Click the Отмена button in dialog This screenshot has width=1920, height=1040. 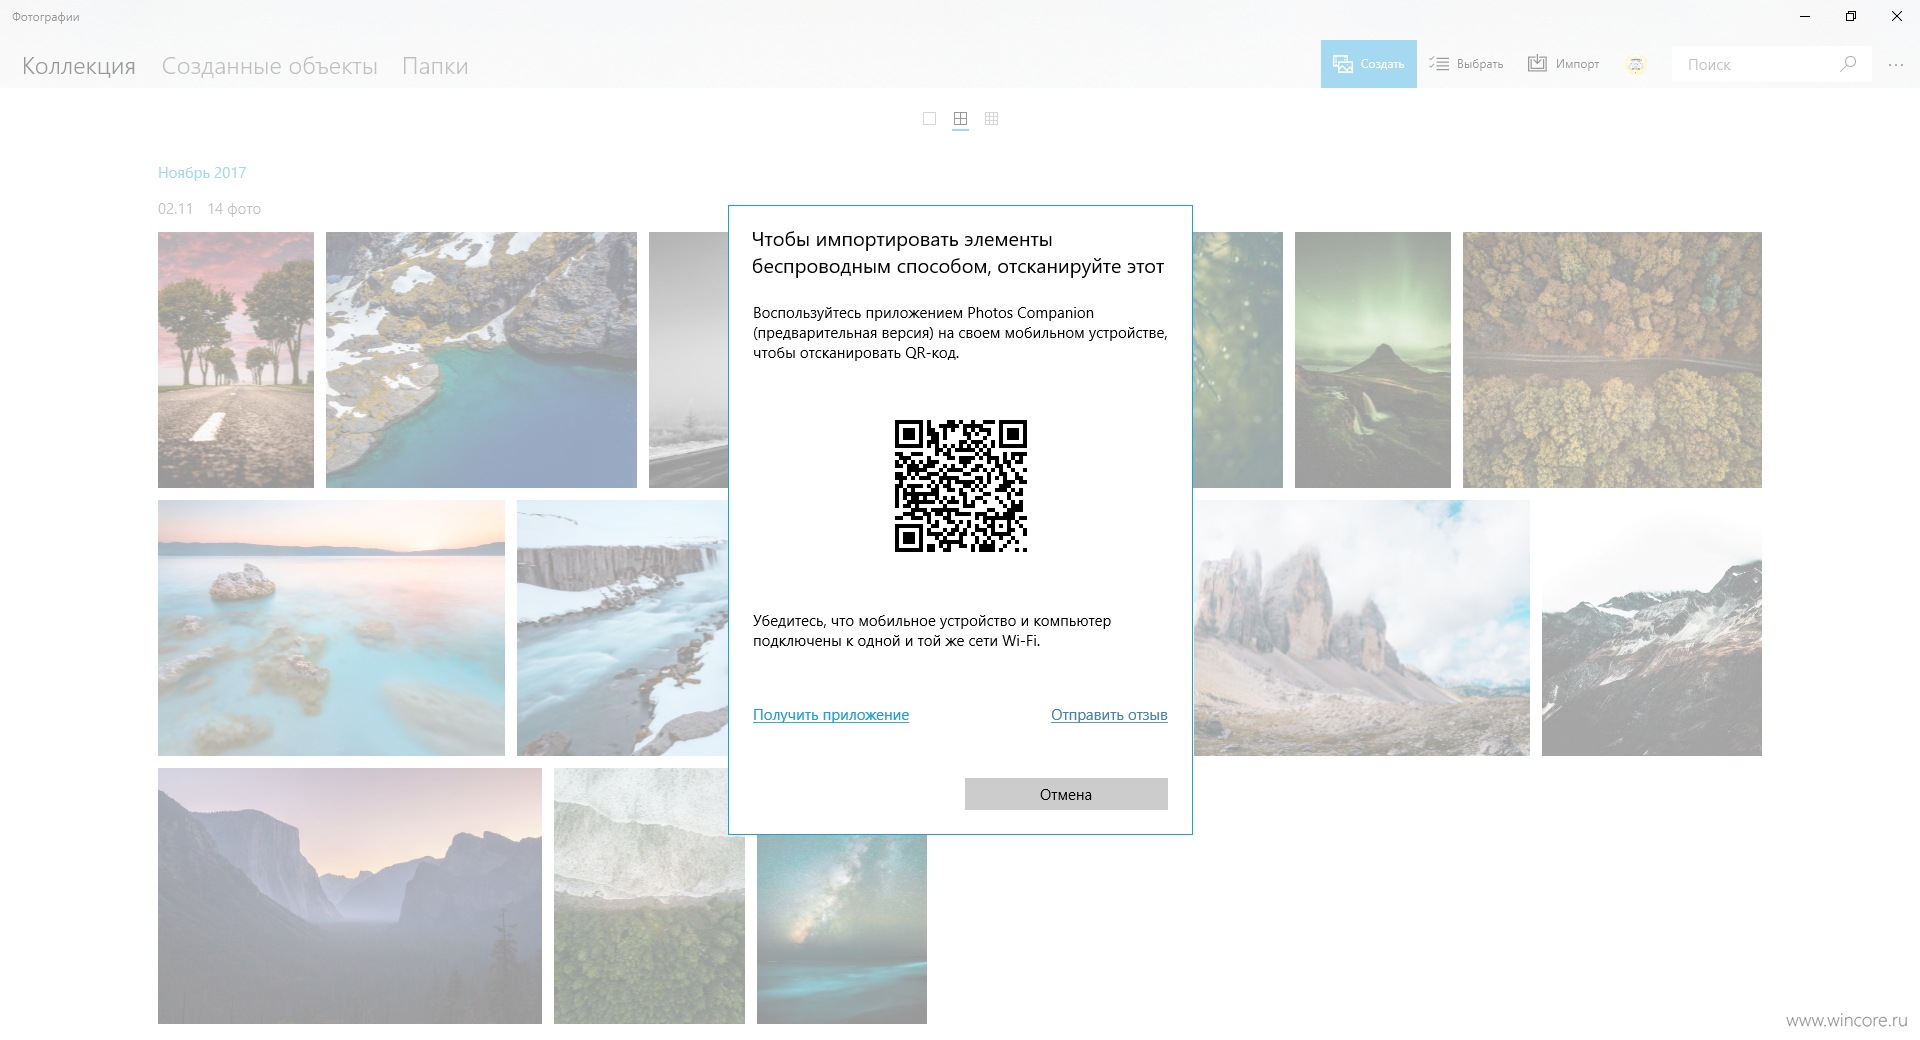coord(1066,794)
